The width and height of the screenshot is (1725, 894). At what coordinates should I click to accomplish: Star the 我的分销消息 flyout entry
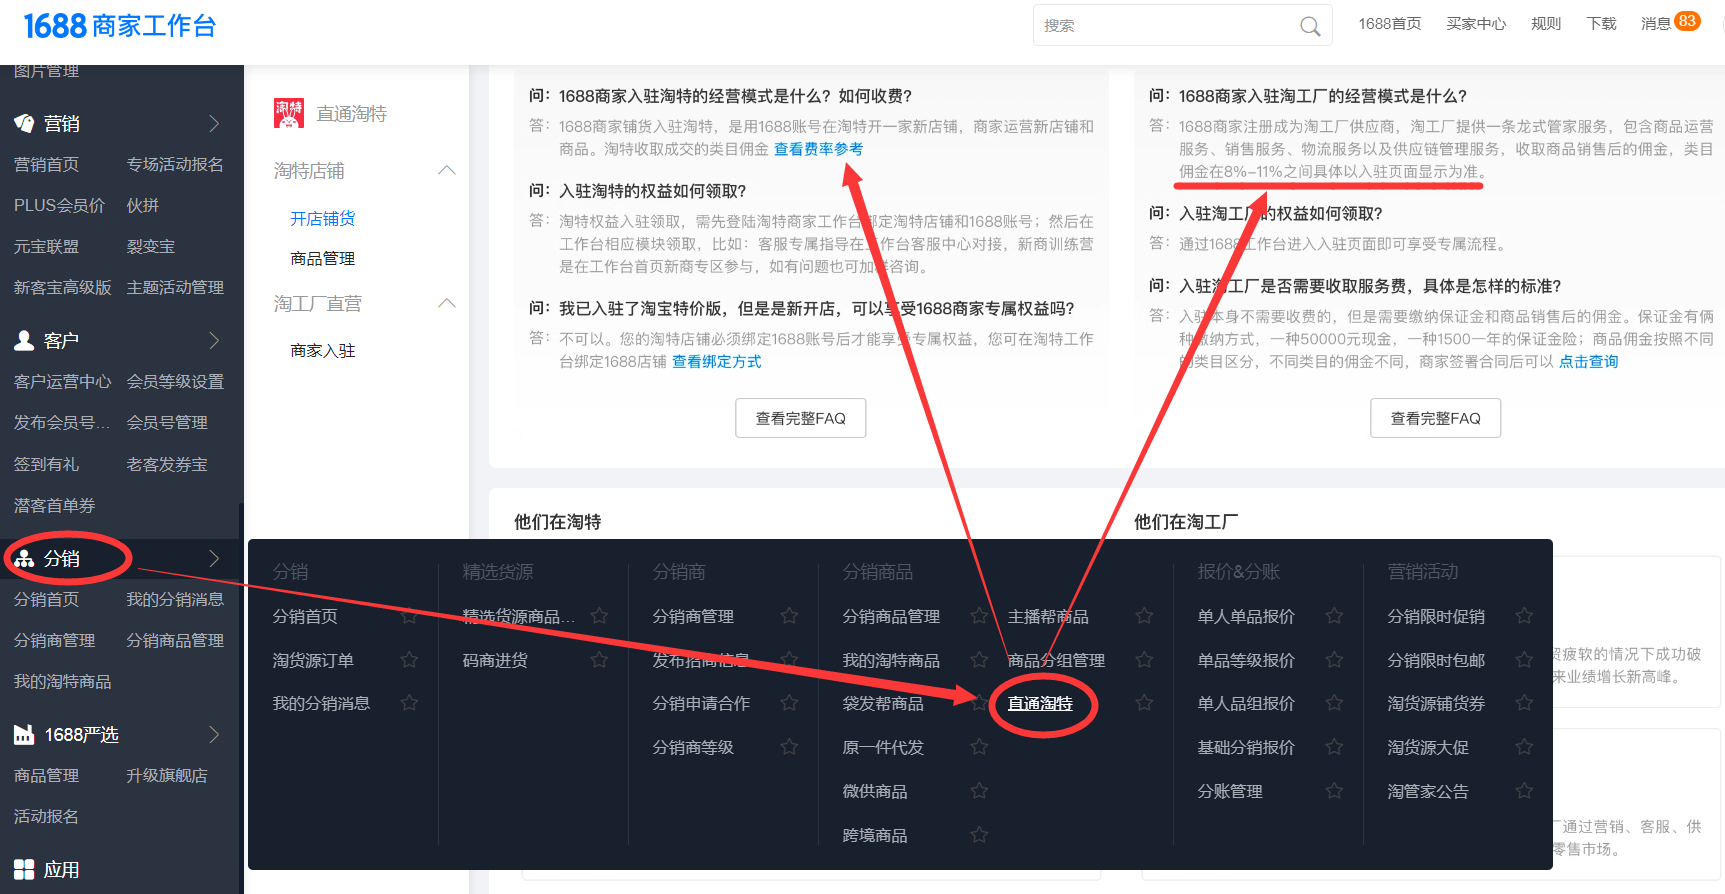coord(409,703)
